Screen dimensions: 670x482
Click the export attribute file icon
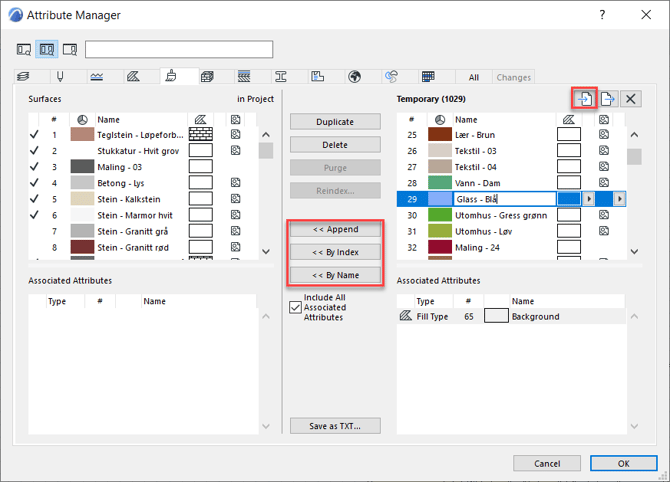pyautogui.click(x=607, y=98)
